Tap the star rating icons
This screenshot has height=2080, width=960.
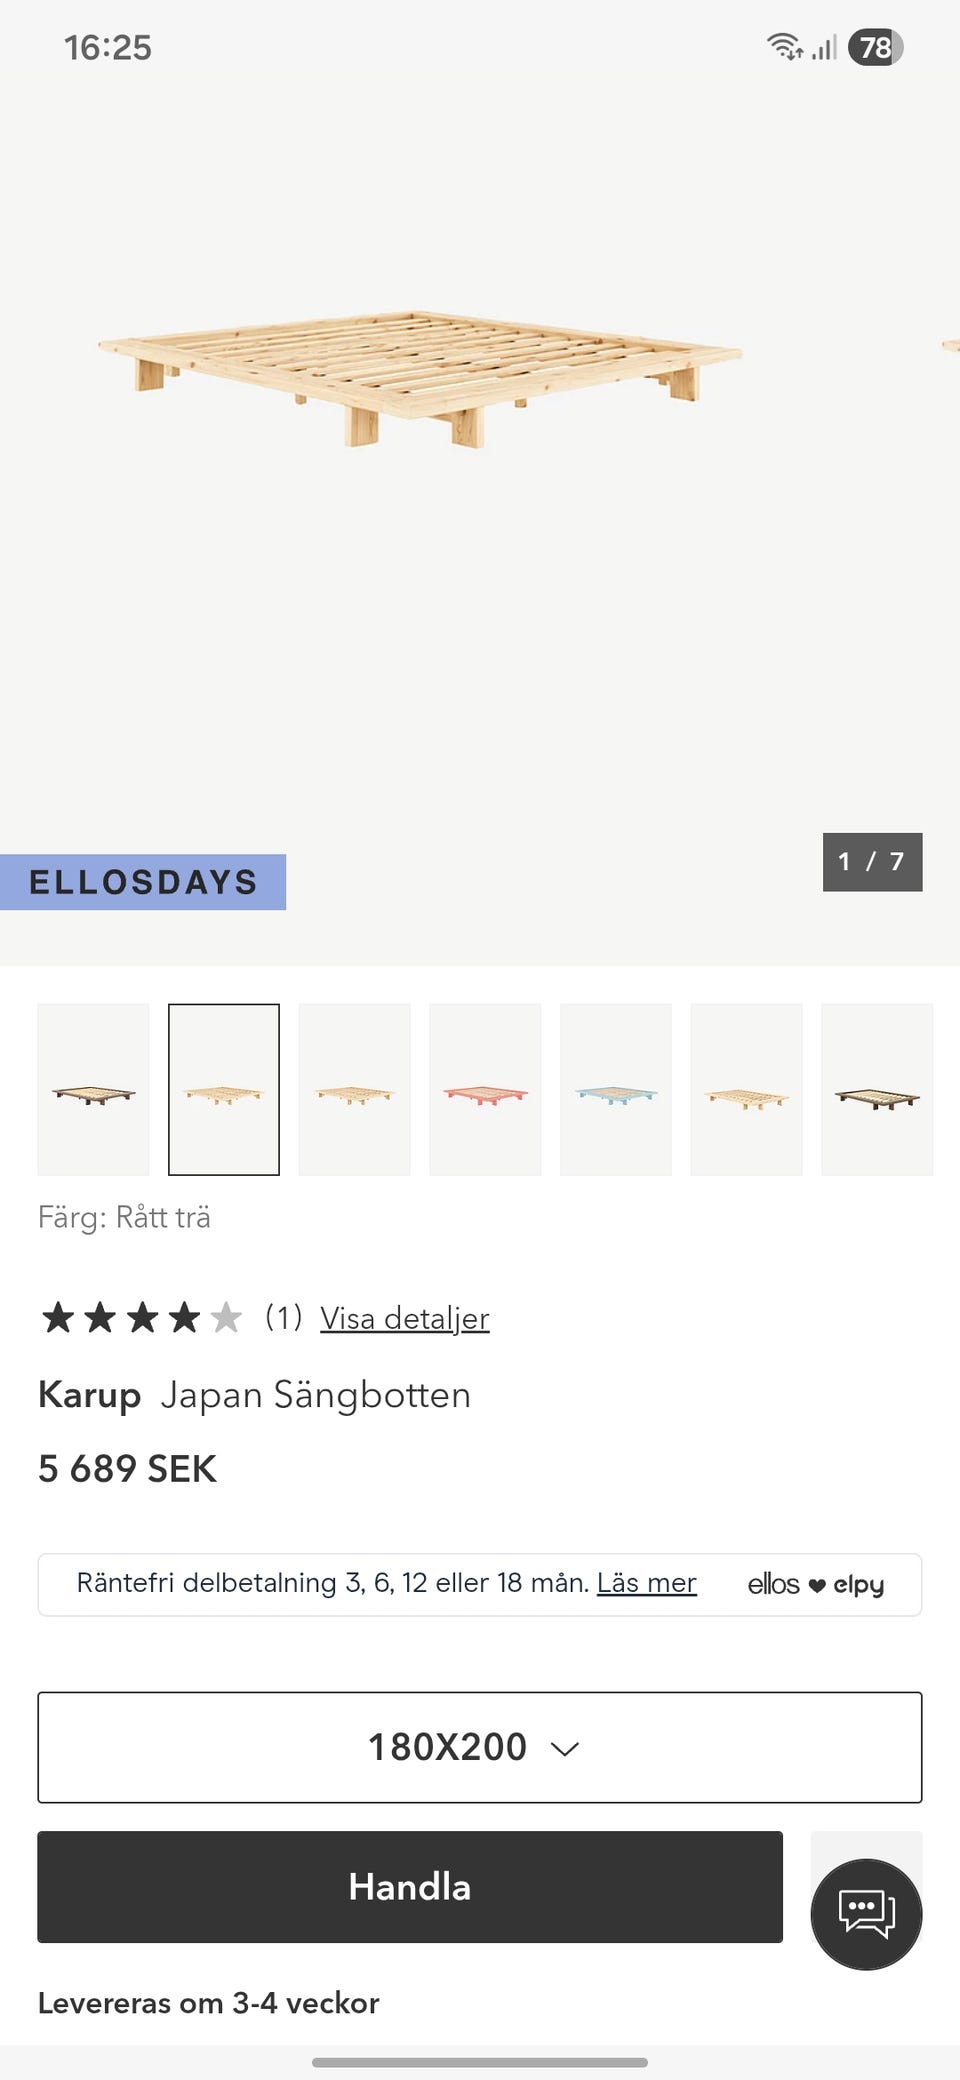(141, 1318)
